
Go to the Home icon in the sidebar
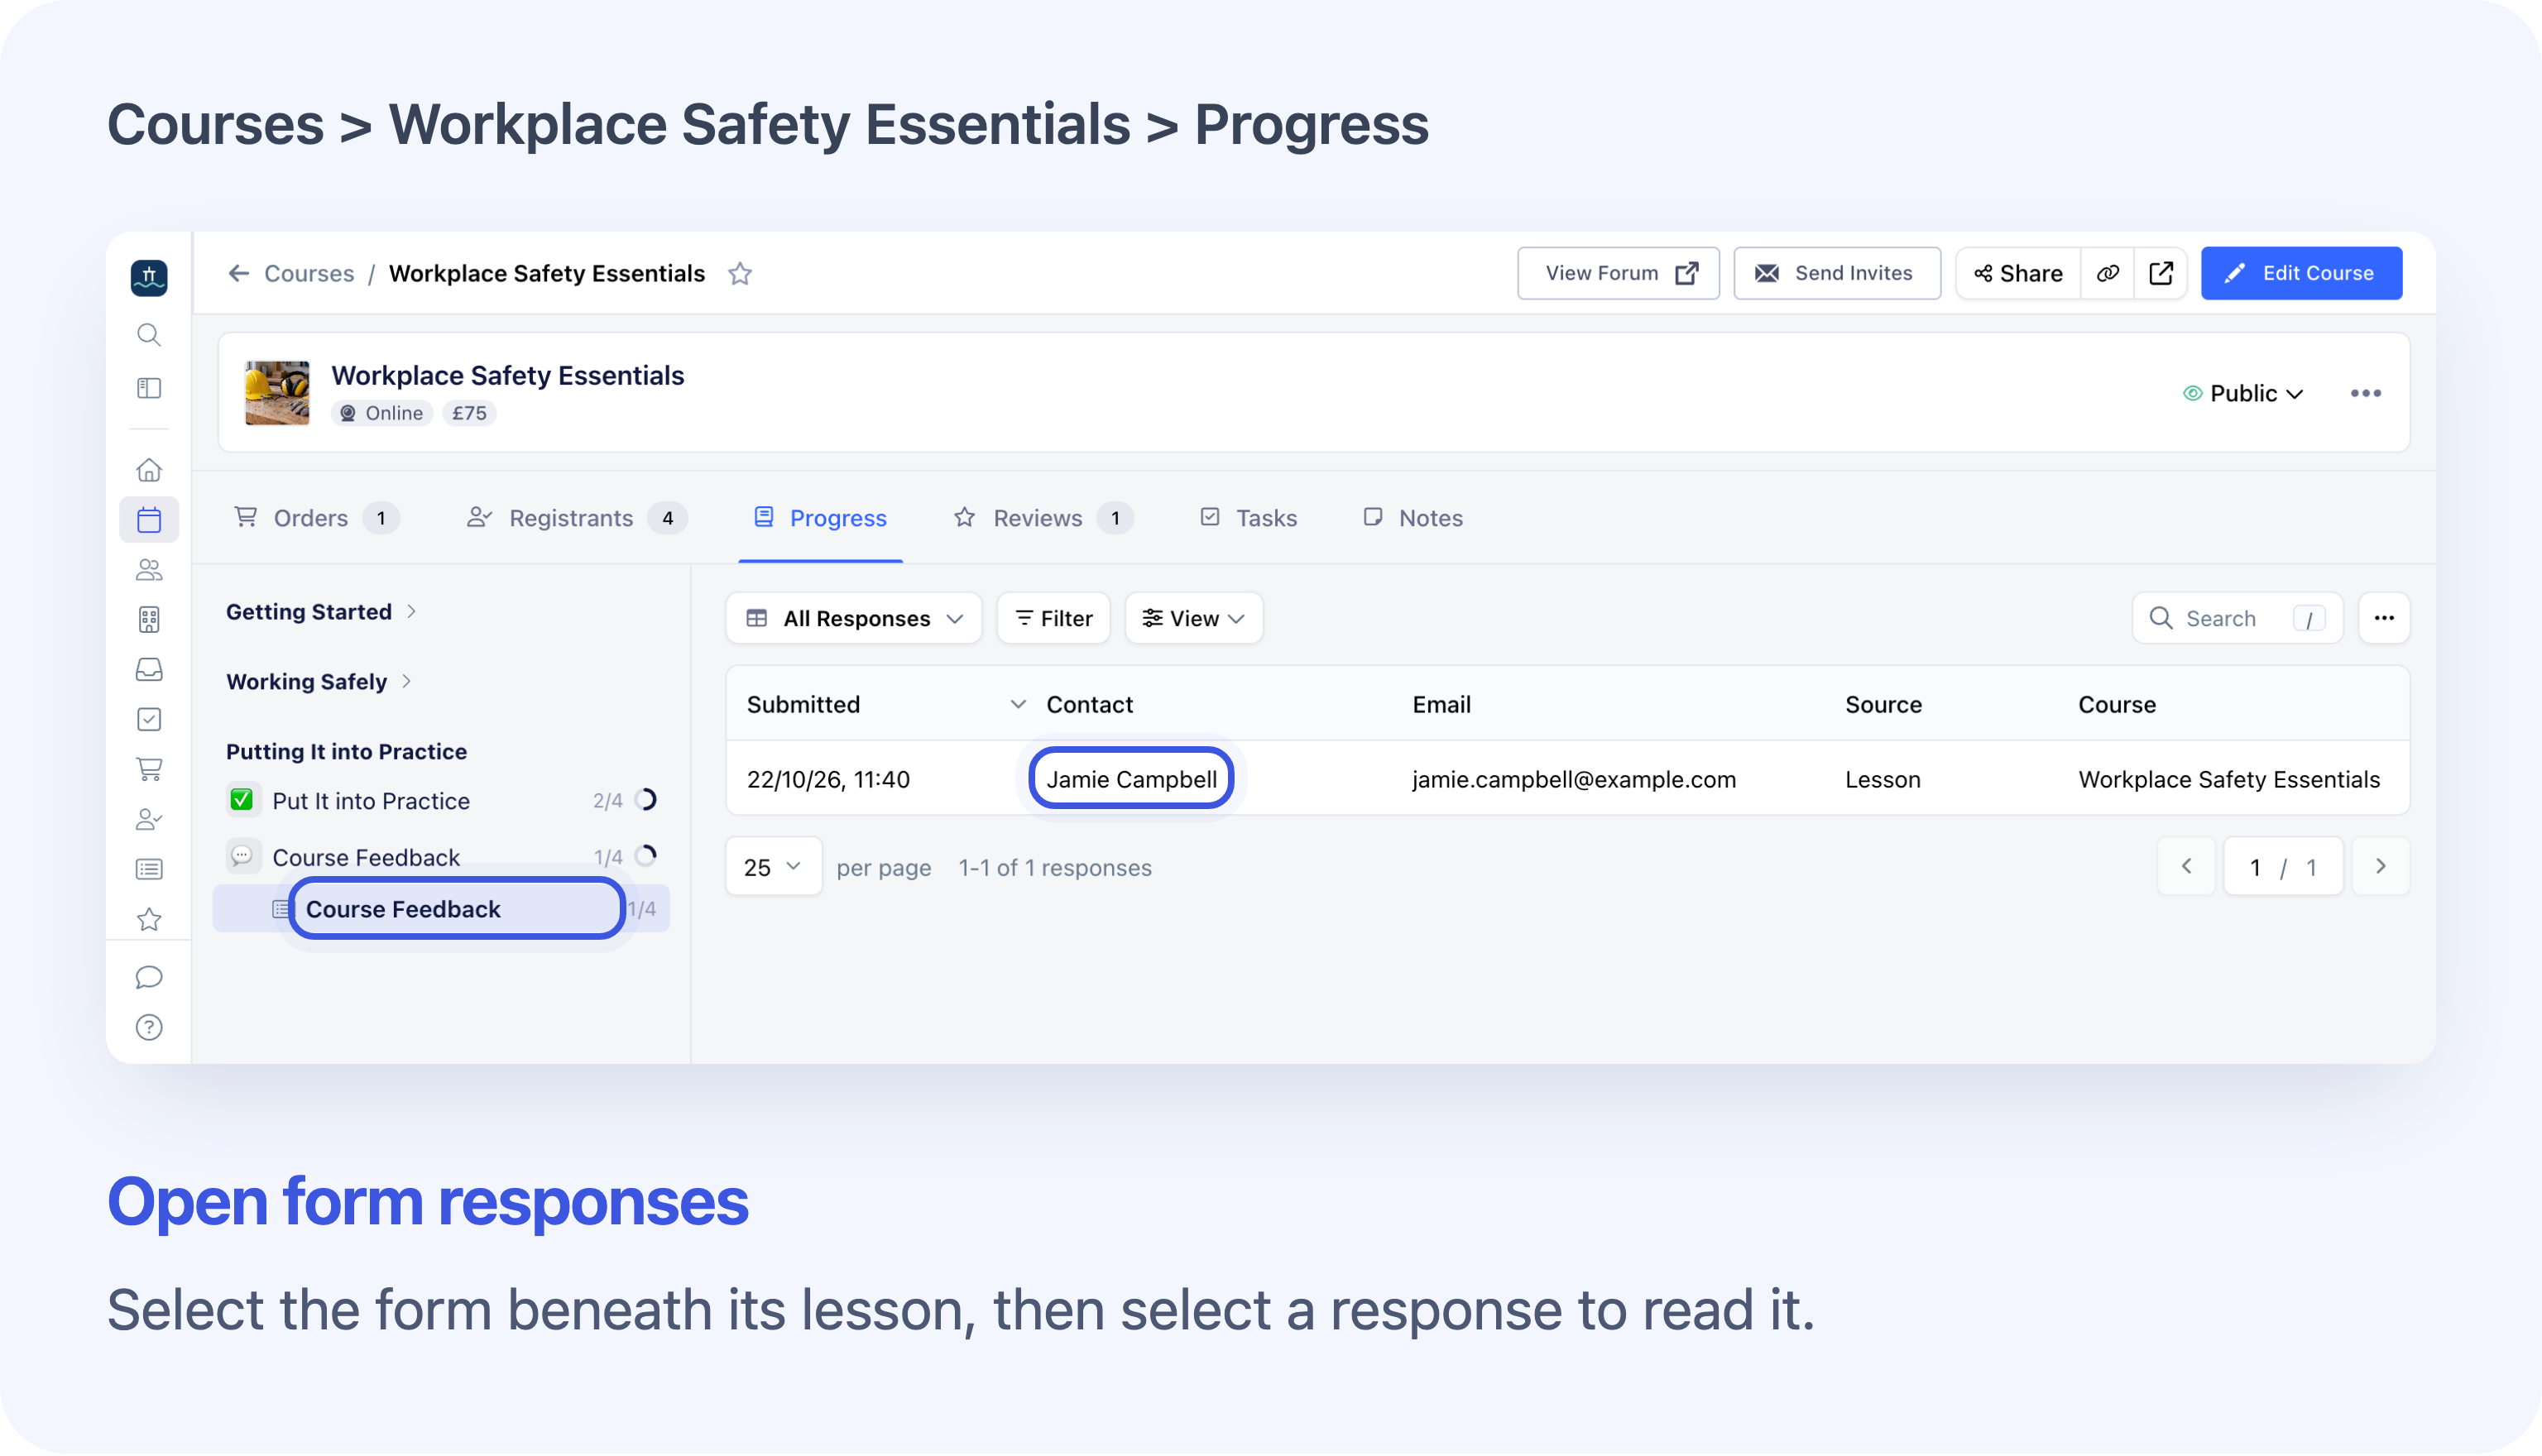point(149,469)
